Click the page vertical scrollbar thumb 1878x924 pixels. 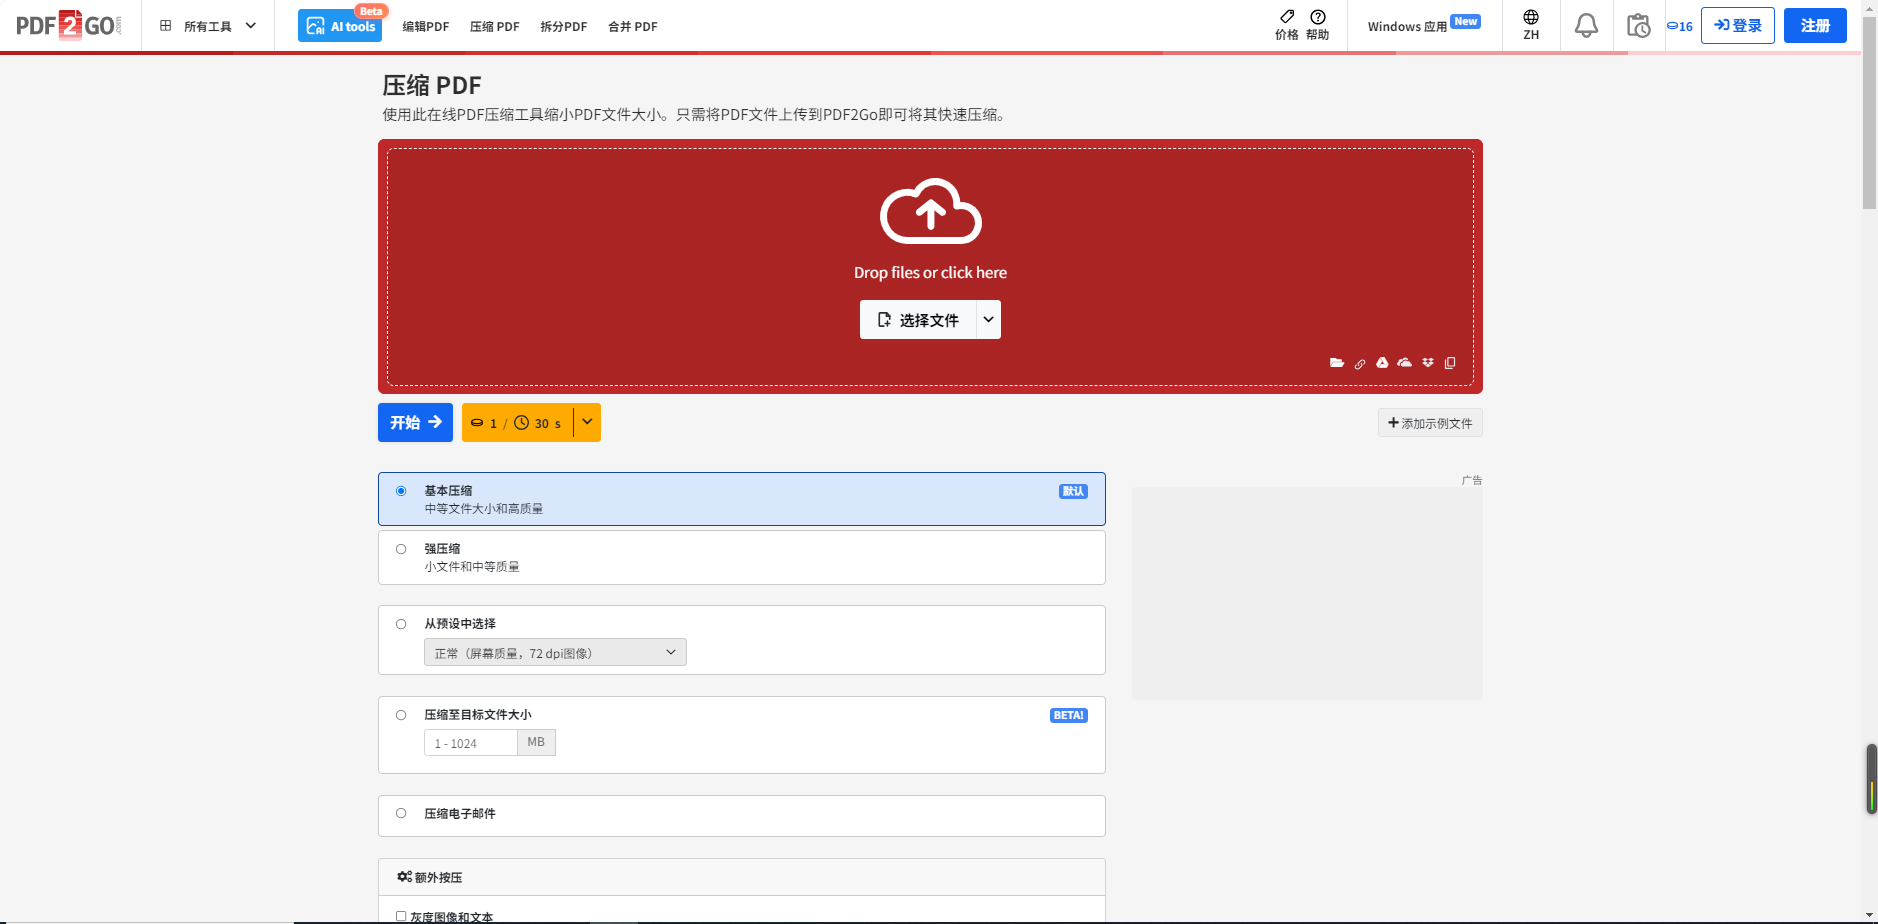pyautogui.click(x=1869, y=110)
